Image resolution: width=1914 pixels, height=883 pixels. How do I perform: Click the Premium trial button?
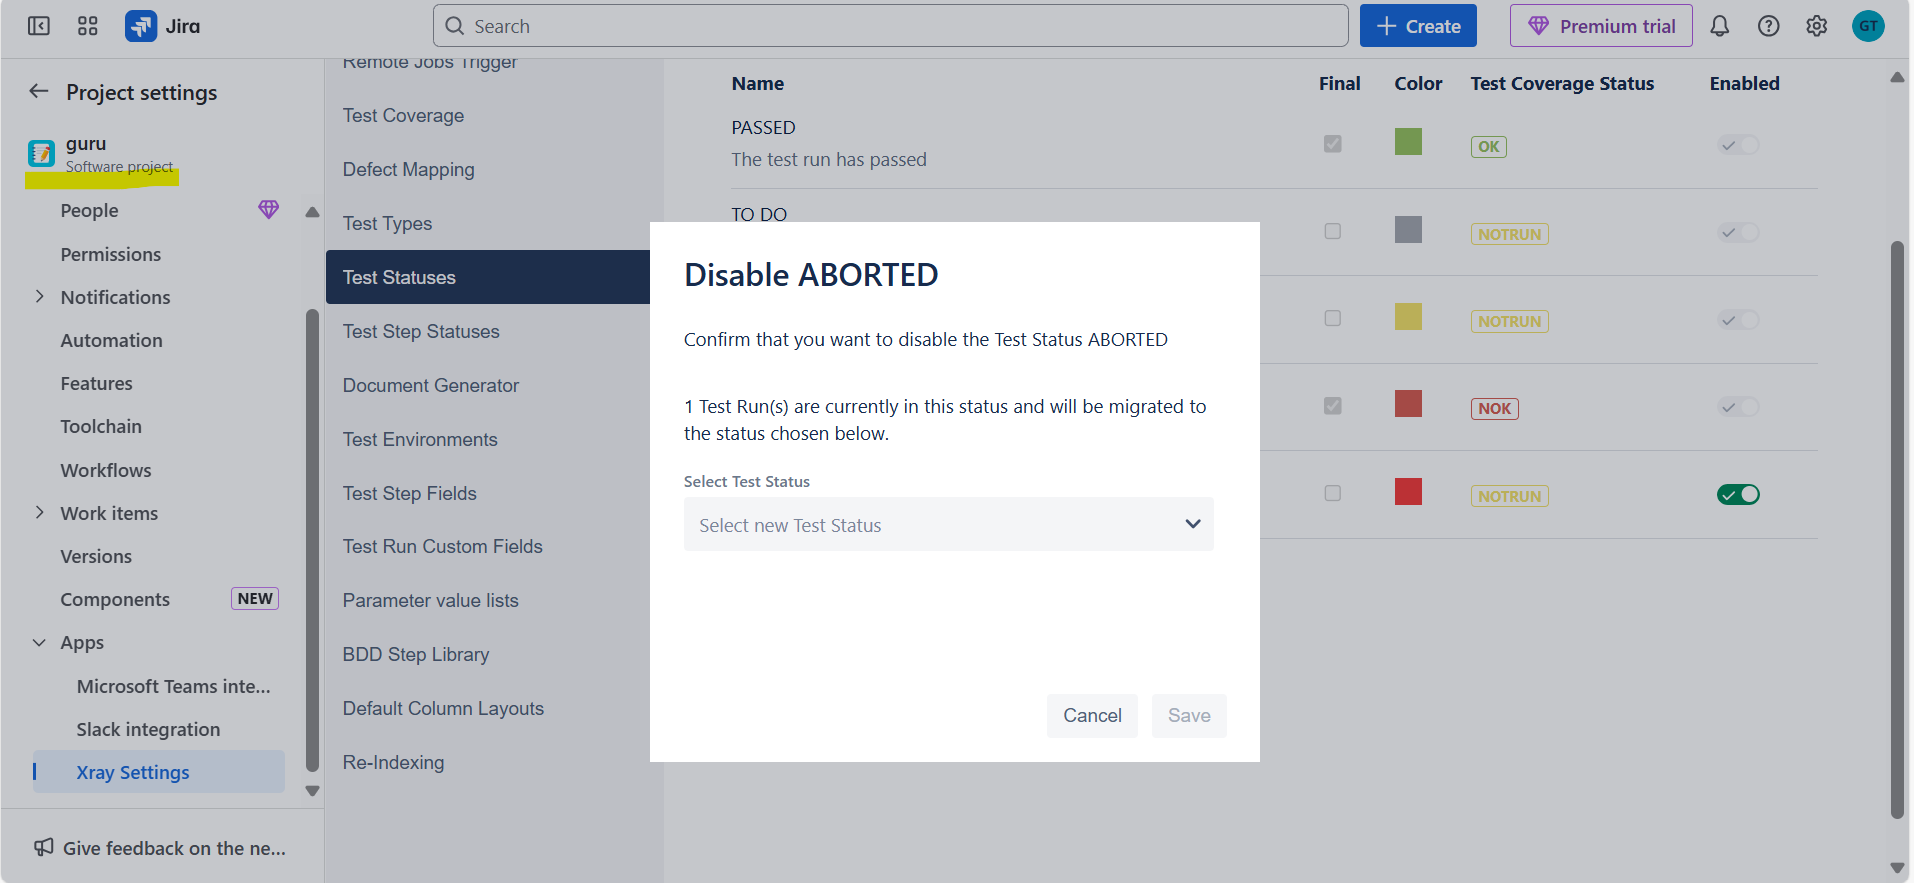pyautogui.click(x=1600, y=26)
